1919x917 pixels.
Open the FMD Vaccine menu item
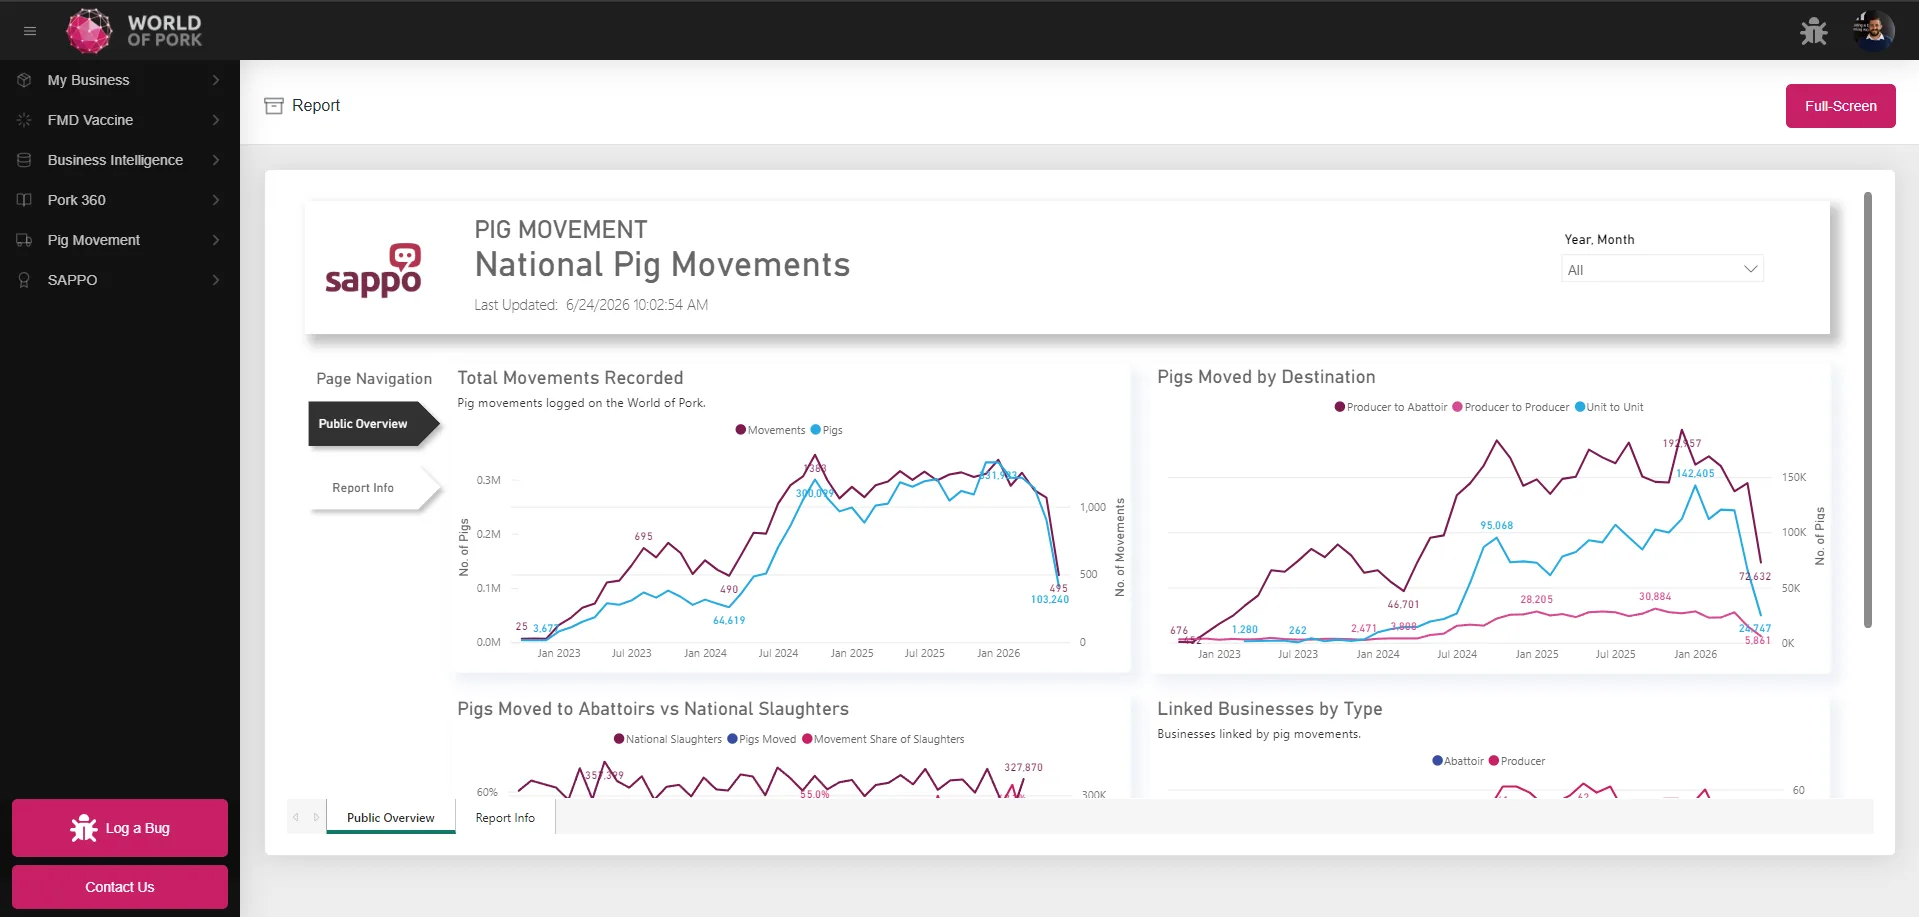120,120
